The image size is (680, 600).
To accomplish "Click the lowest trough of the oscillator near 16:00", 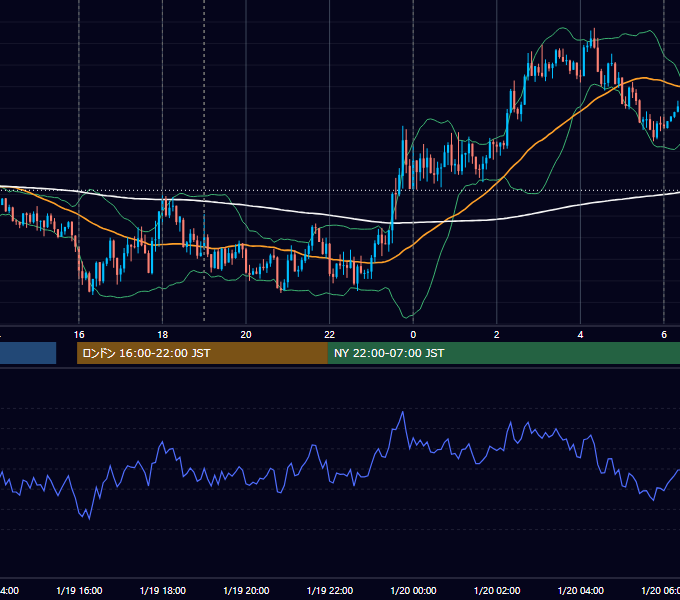I will click(89, 518).
